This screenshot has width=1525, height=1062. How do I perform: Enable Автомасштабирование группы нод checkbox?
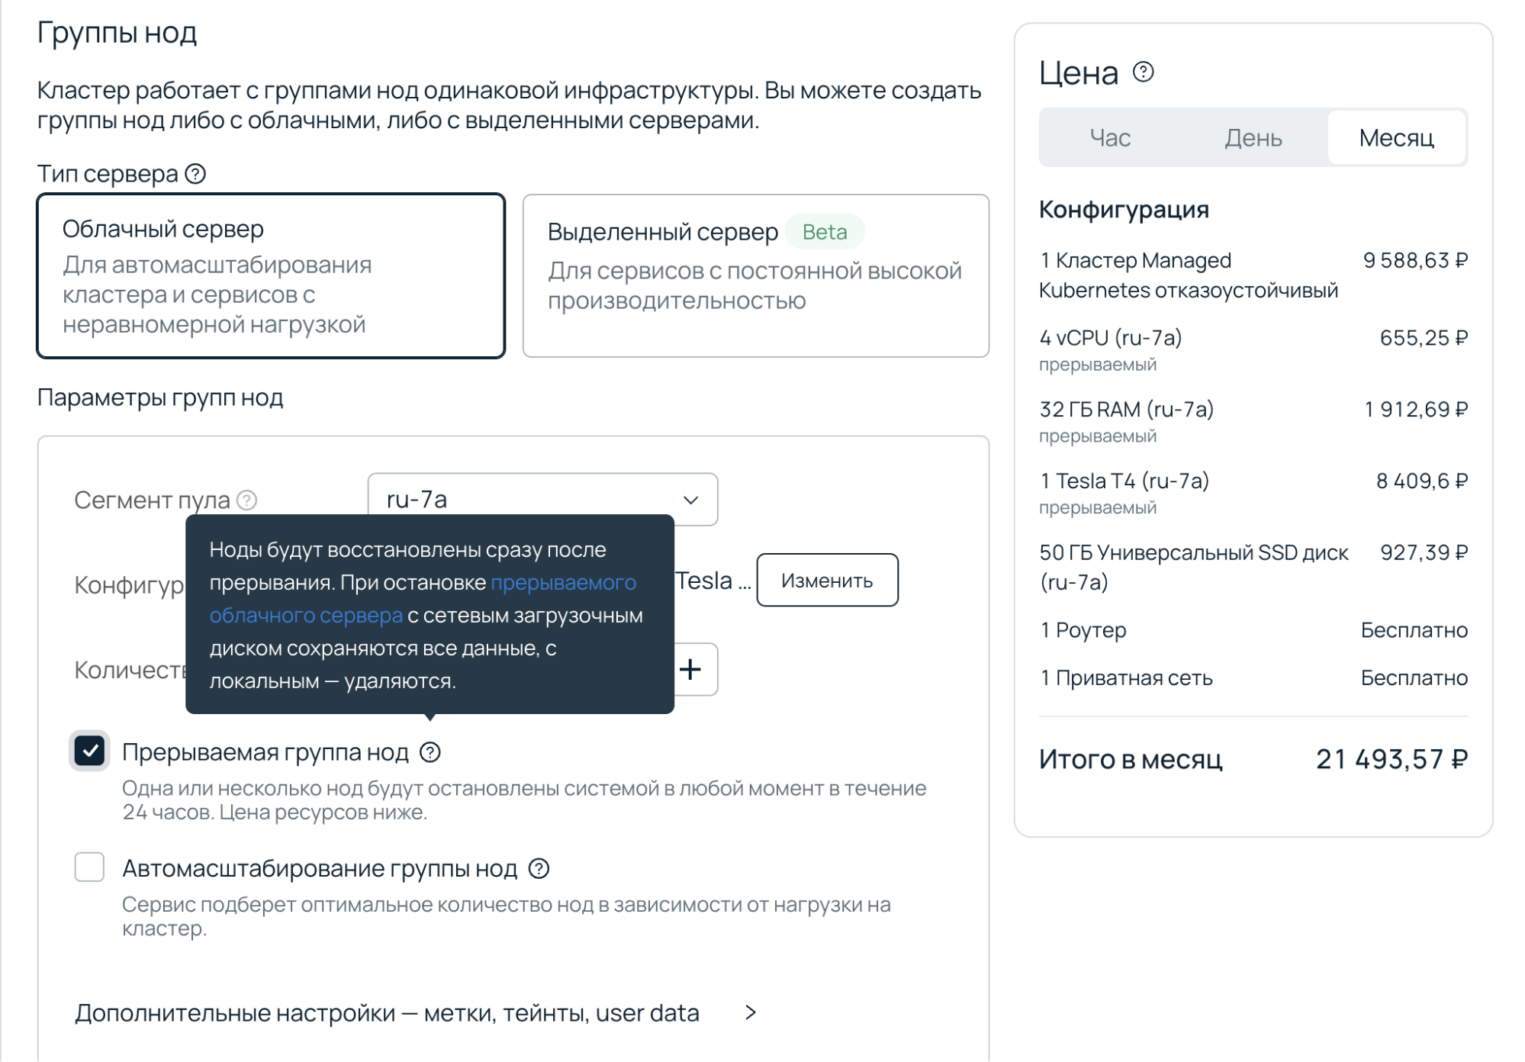click(x=90, y=867)
